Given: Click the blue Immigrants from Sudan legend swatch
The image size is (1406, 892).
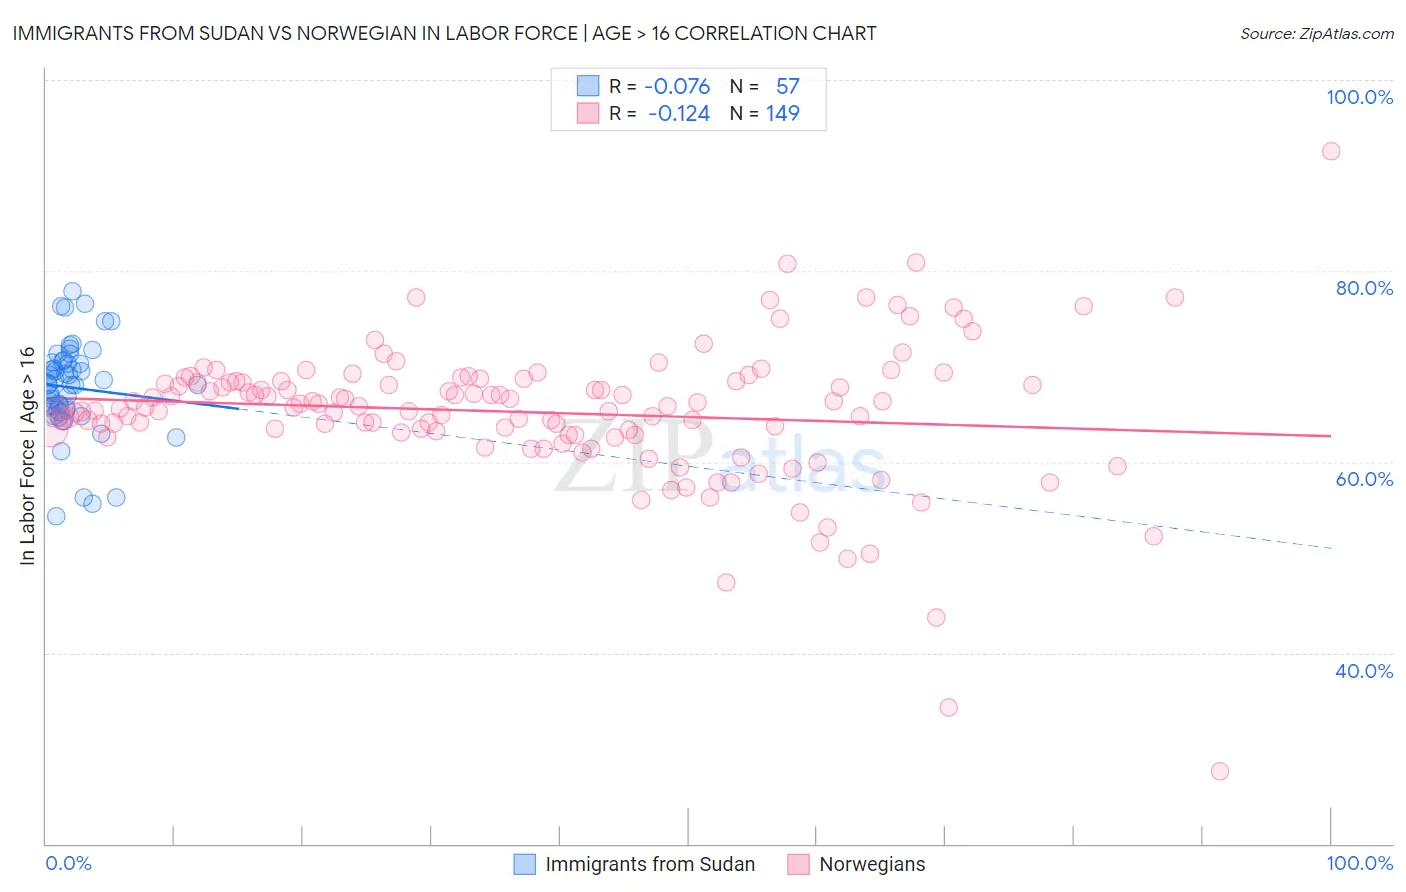Looking at the screenshot, I should click(525, 864).
